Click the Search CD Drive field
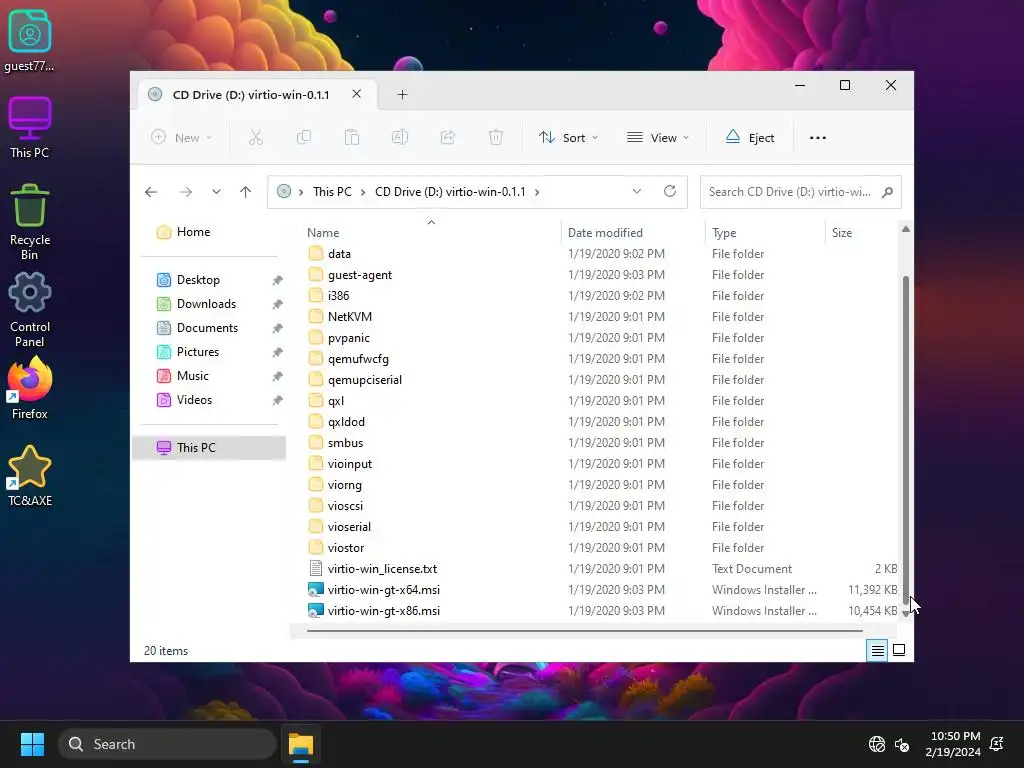This screenshot has width=1024, height=768. (800, 192)
